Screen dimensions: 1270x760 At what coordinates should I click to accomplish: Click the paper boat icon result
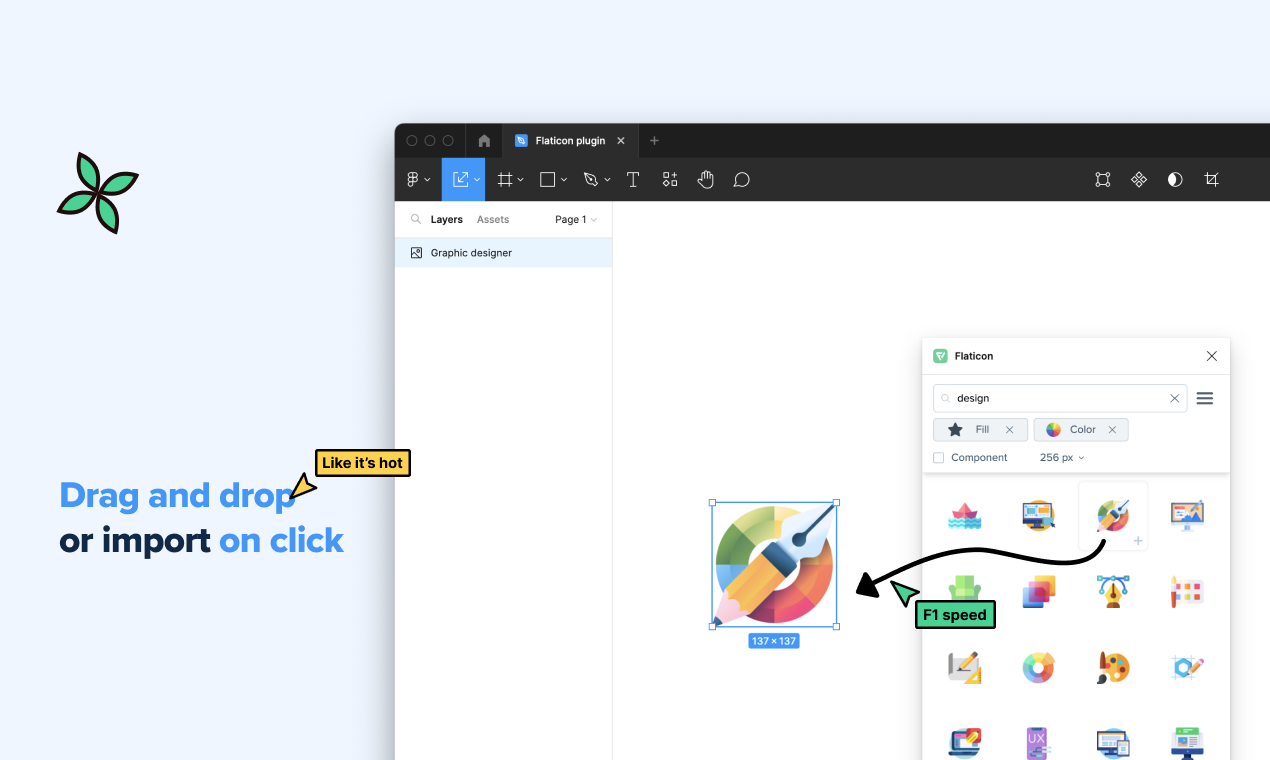[964, 516]
